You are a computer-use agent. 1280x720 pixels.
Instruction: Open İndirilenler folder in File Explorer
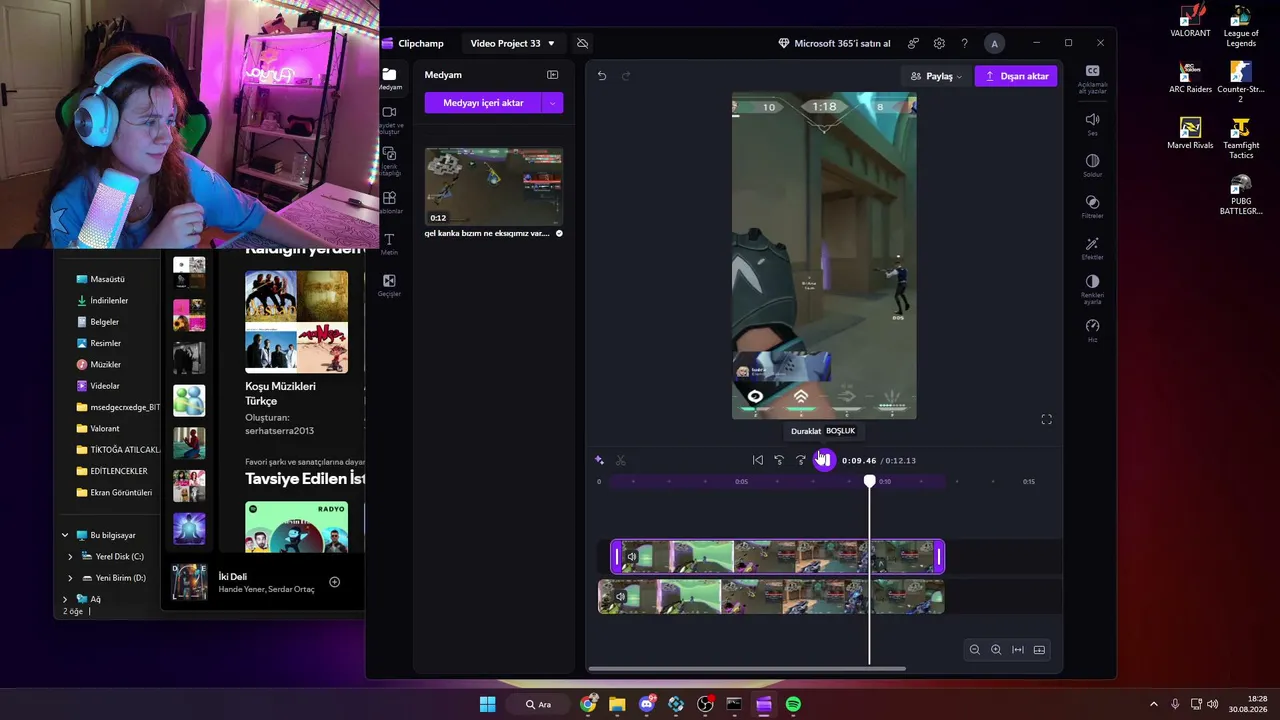coord(109,300)
